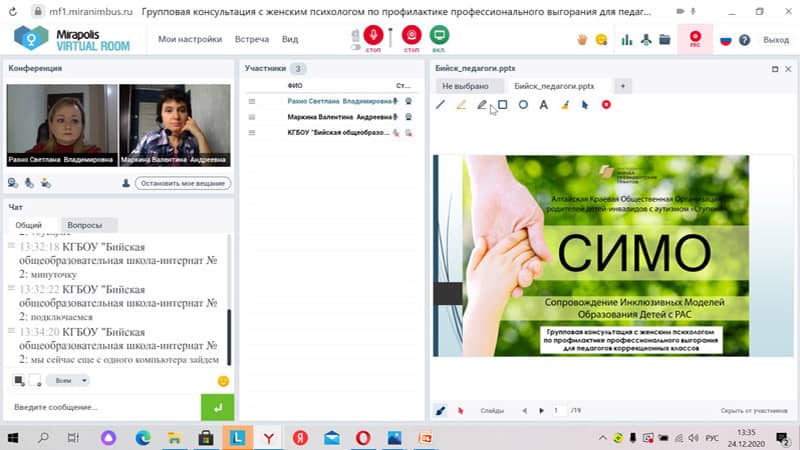Open row menu for Маркина Валентина Андреевна
The width and height of the screenshot is (800, 450).
(252, 117)
